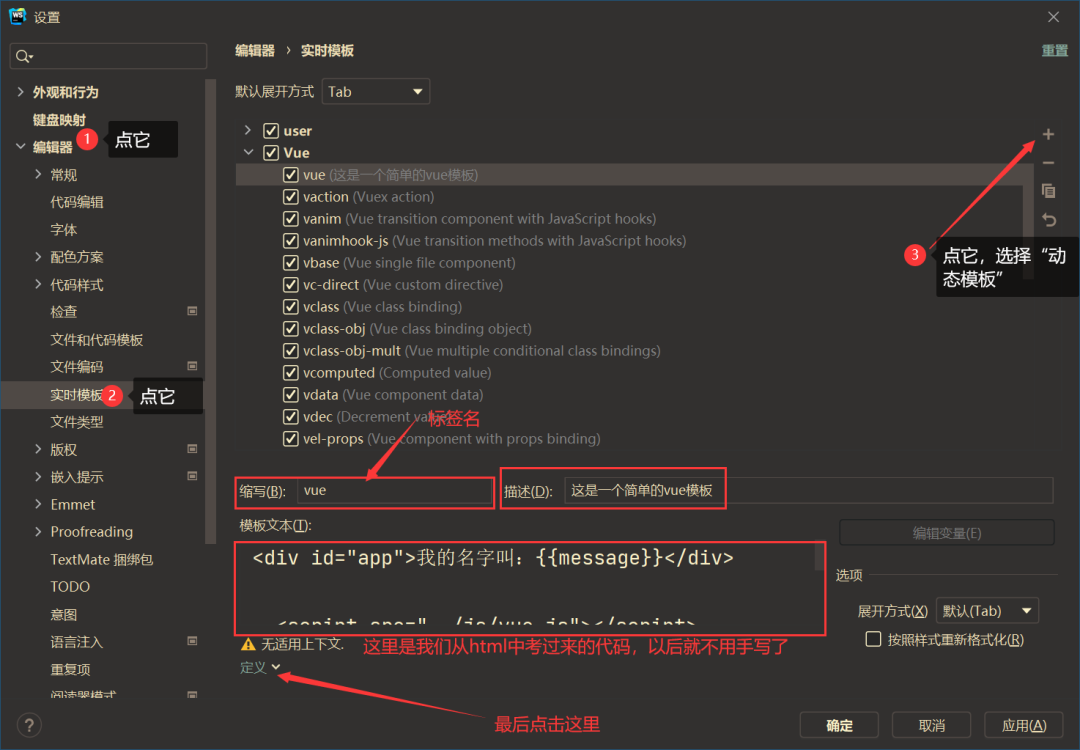This screenshot has height=750, width=1080.
Task: Select 重复项 in settings tree
Action: point(70,669)
